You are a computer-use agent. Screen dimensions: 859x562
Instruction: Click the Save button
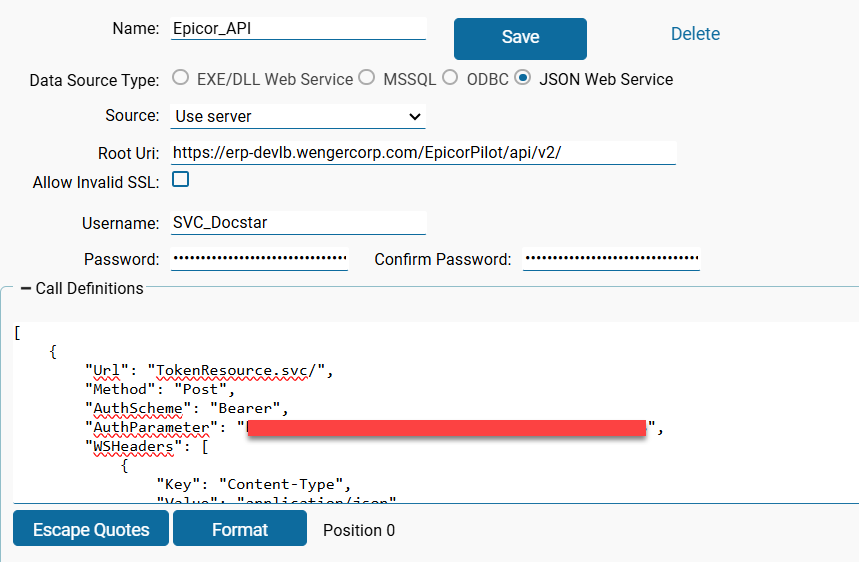click(x=520, y=38)
